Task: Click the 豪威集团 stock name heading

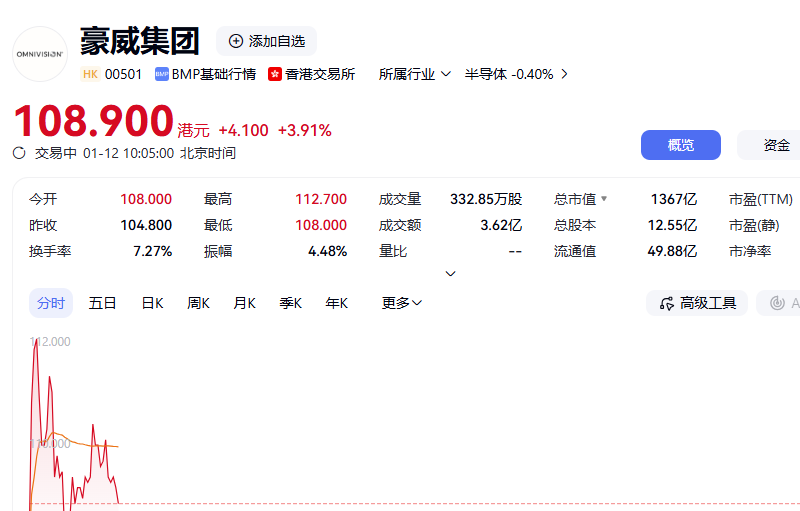Action: (139, 41)
